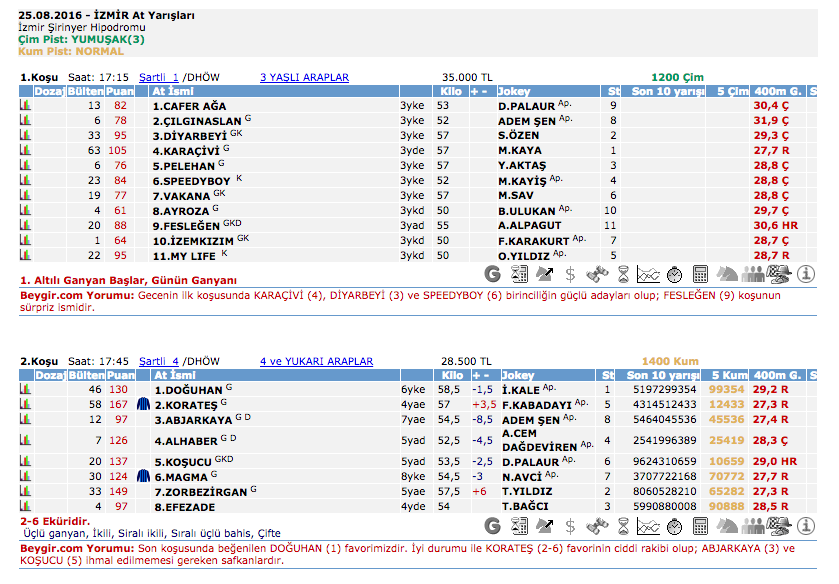This screenshot has height=584, width=839.
Task: Open bar chart icon beside CAFER AĞA
Action: [26, 105]
